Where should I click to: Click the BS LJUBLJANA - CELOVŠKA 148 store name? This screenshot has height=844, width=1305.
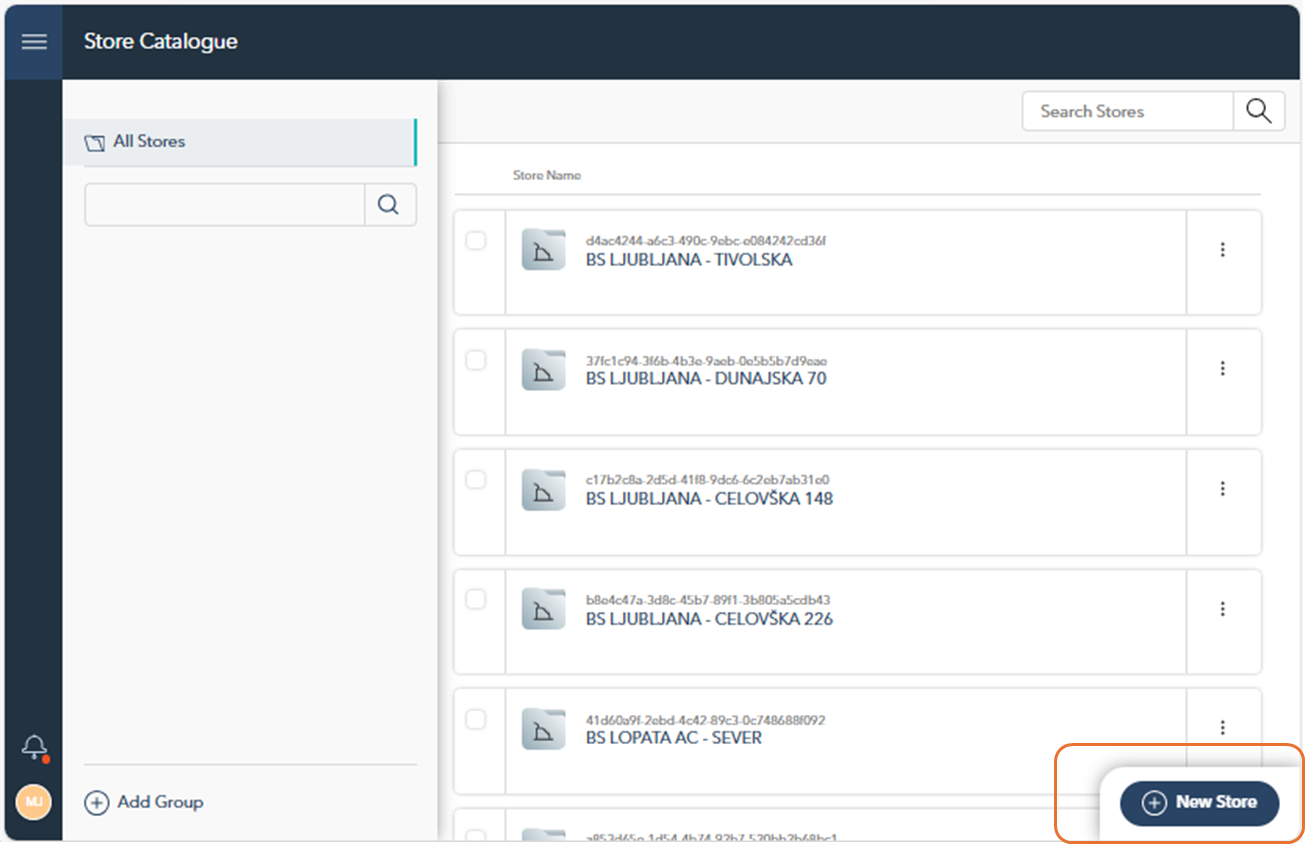709,498
